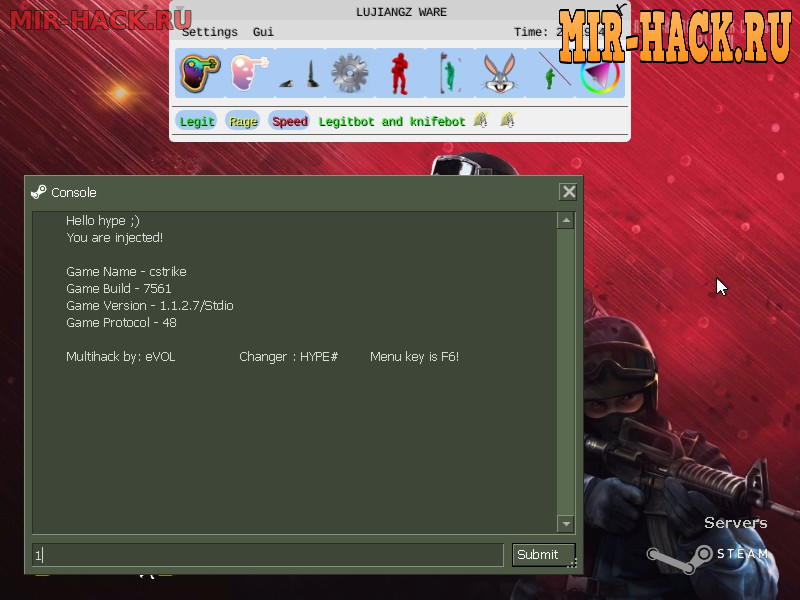Click the first bell icon after knifebot
The height and width of the screenshot is (600, 800).
[480, 121]
